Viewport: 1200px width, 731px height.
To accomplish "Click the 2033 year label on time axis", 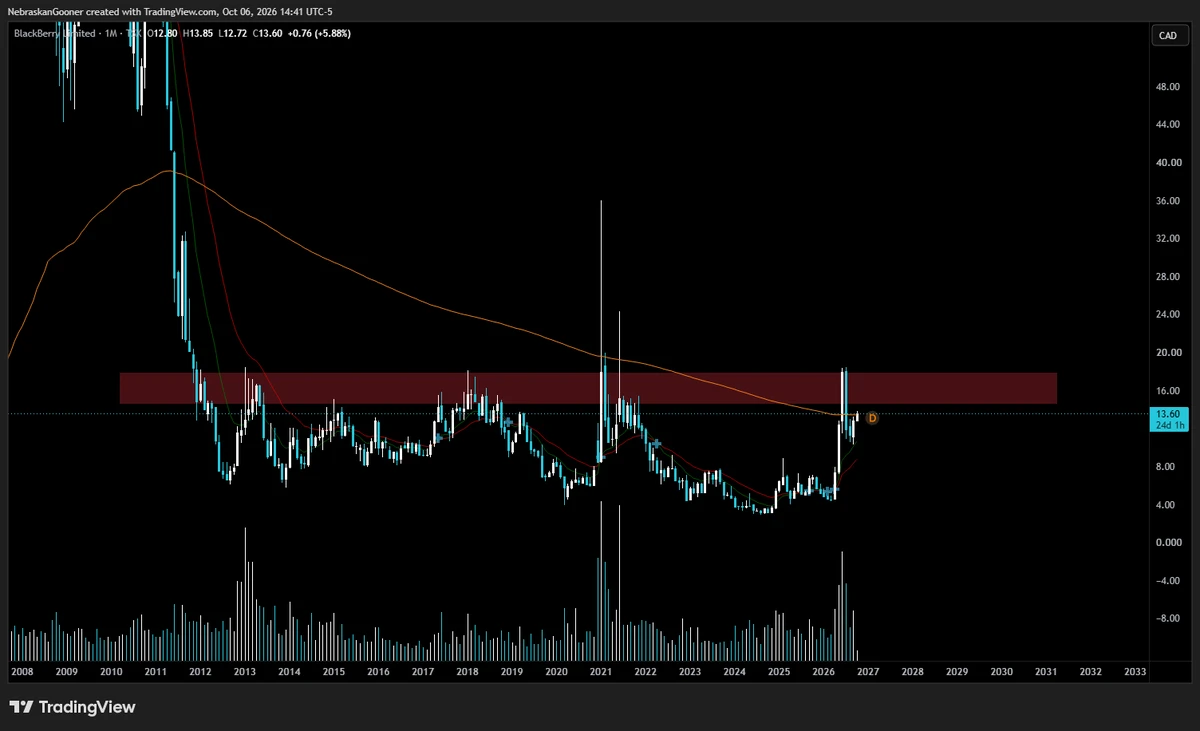I will point(1135,671).
